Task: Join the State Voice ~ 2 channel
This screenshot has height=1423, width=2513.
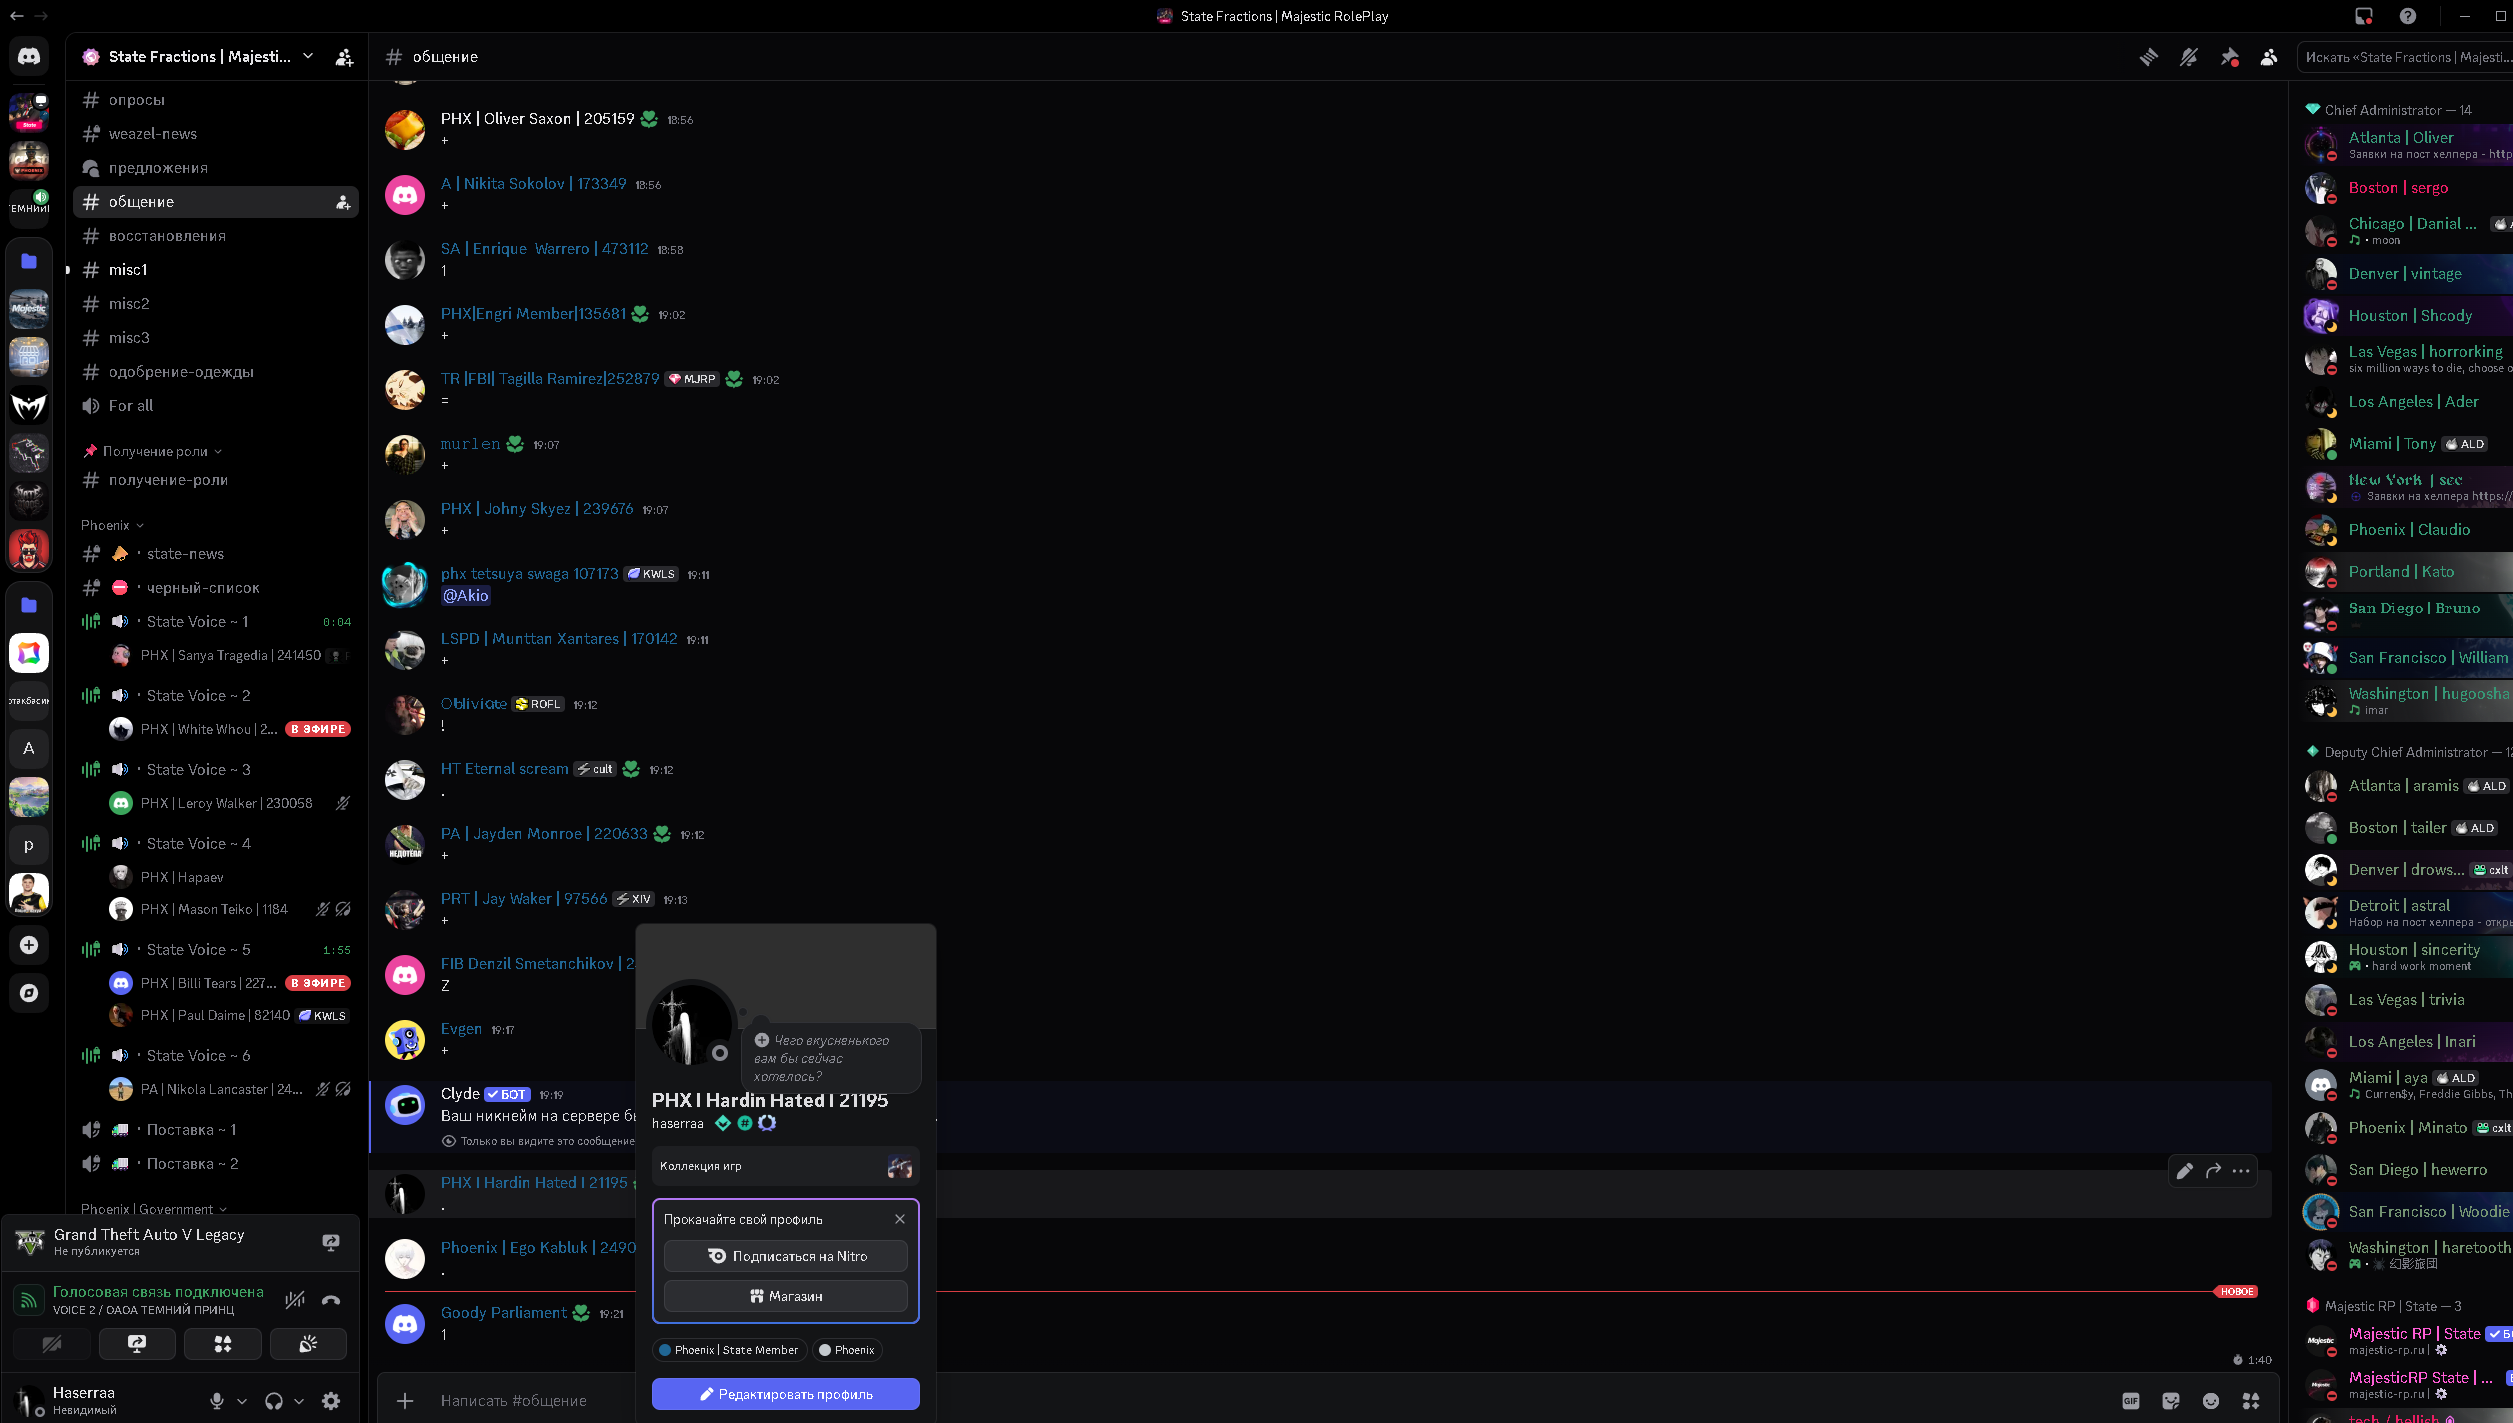Action: (198, 696)
